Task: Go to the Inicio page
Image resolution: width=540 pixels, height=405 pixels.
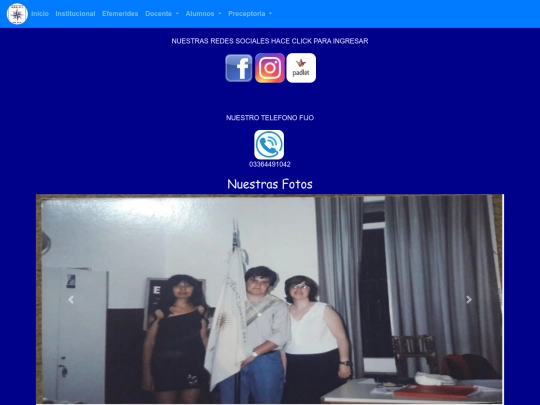Action: coord(40,14)
